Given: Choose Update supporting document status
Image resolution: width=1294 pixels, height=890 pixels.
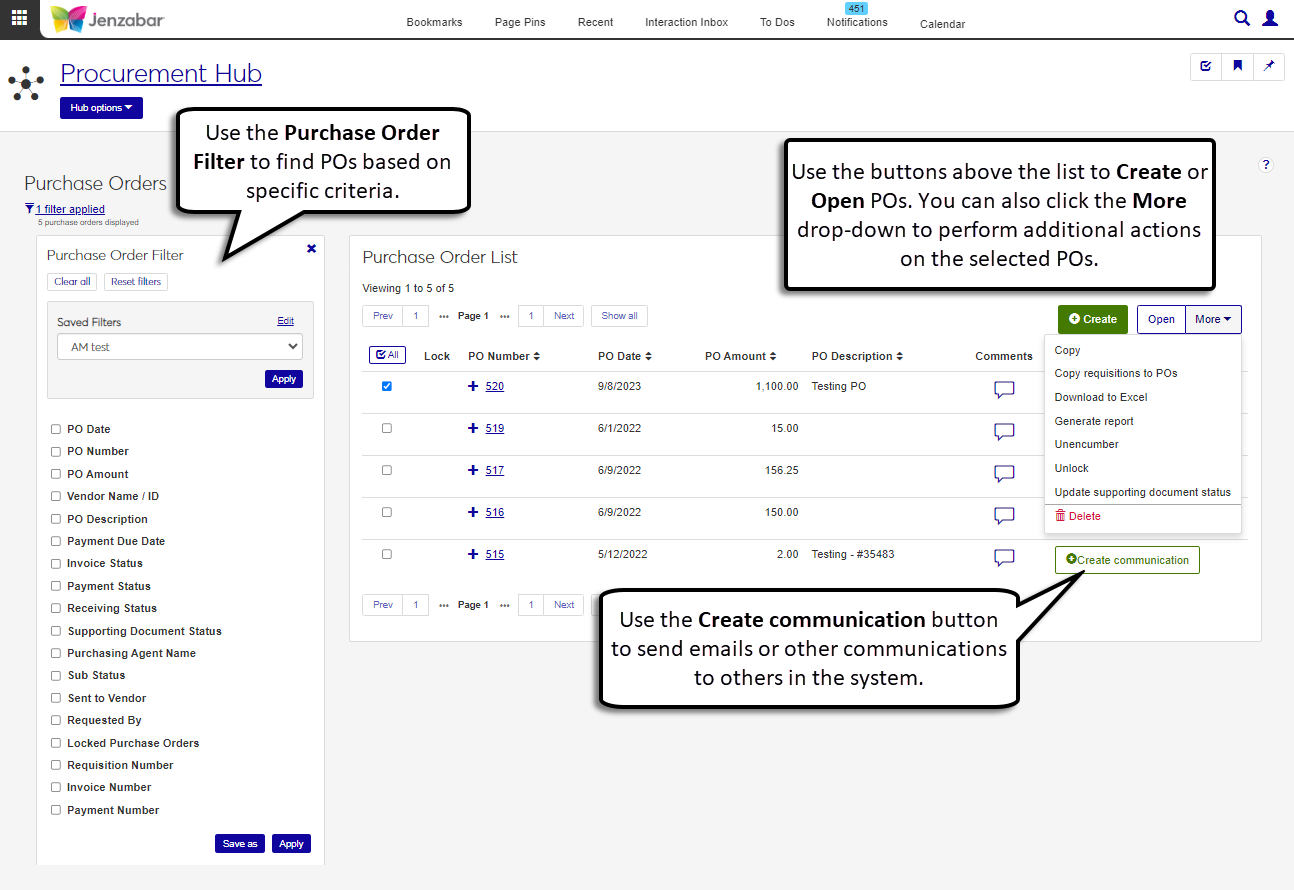Looking at the screenshot, I should pyautogui.click(x=1143, y=492).
